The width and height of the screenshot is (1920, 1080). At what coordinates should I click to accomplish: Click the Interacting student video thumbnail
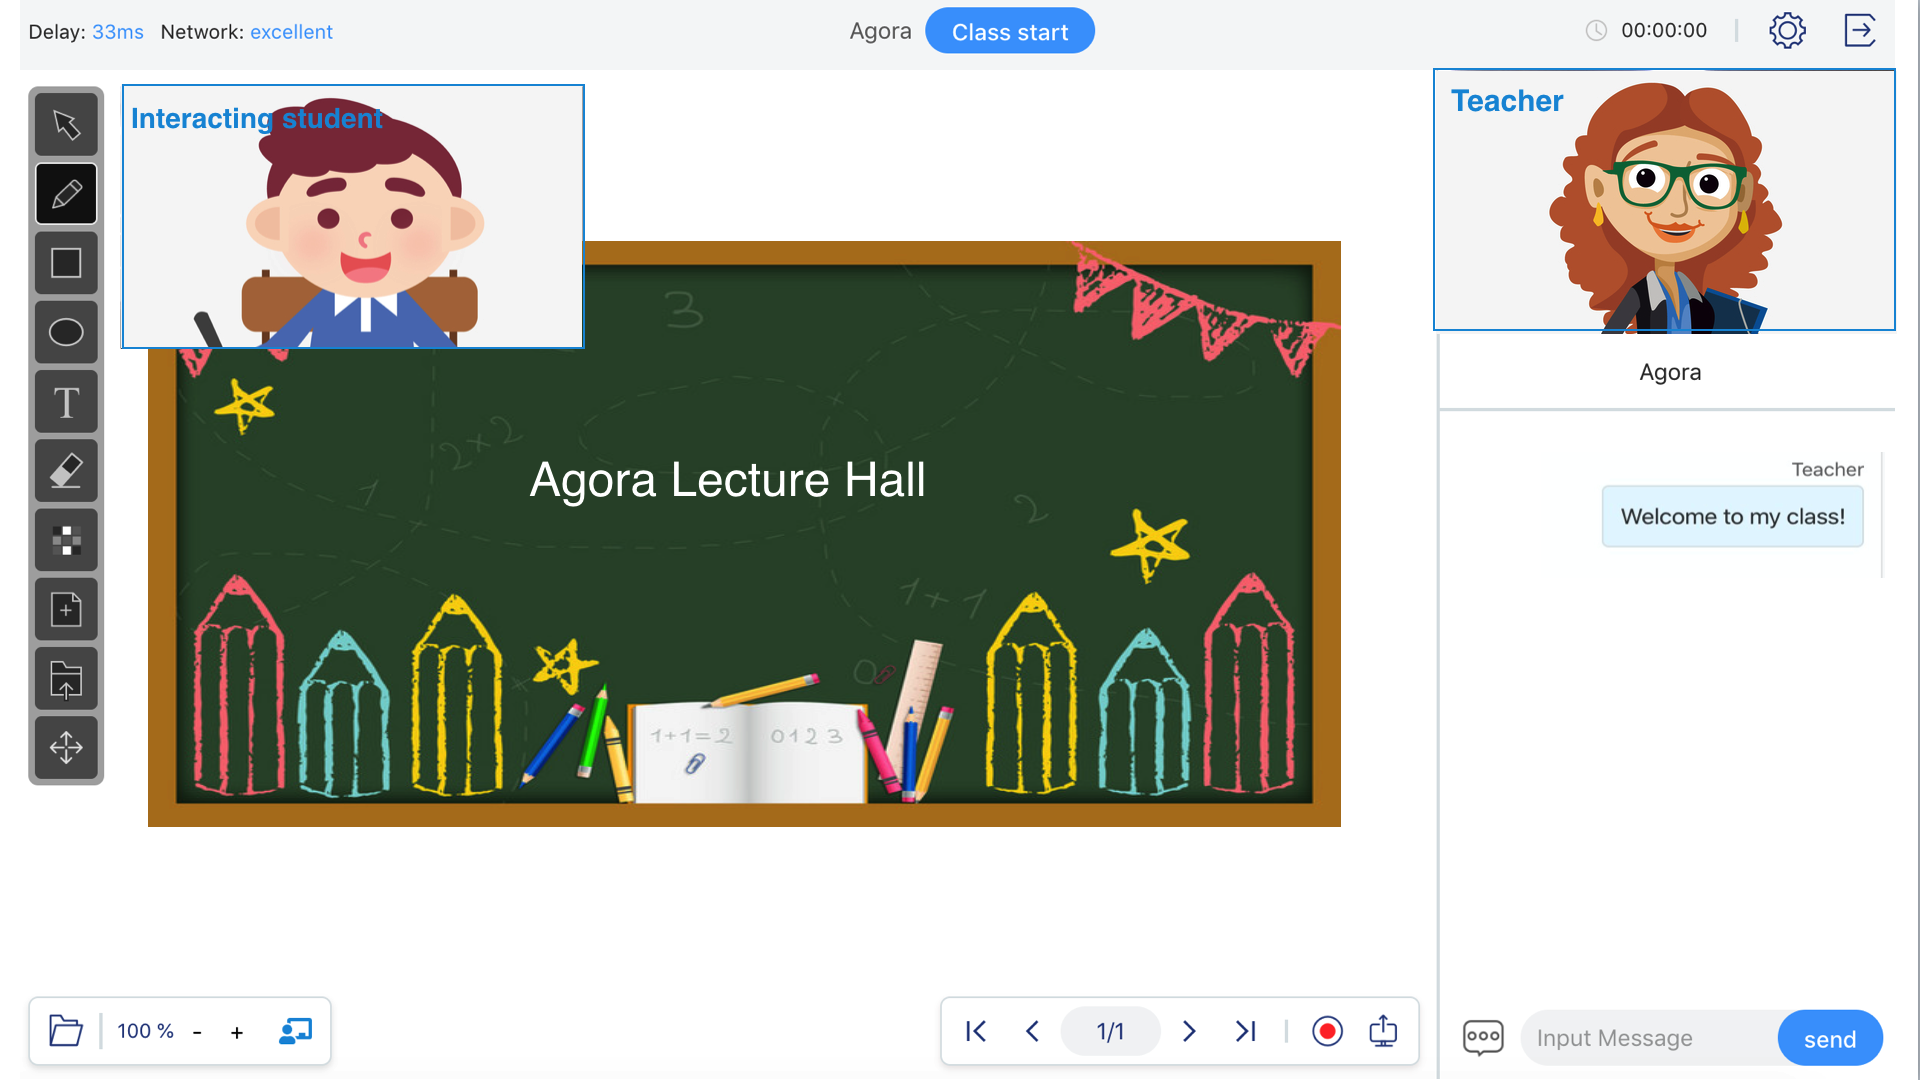[x=353, y=216]
